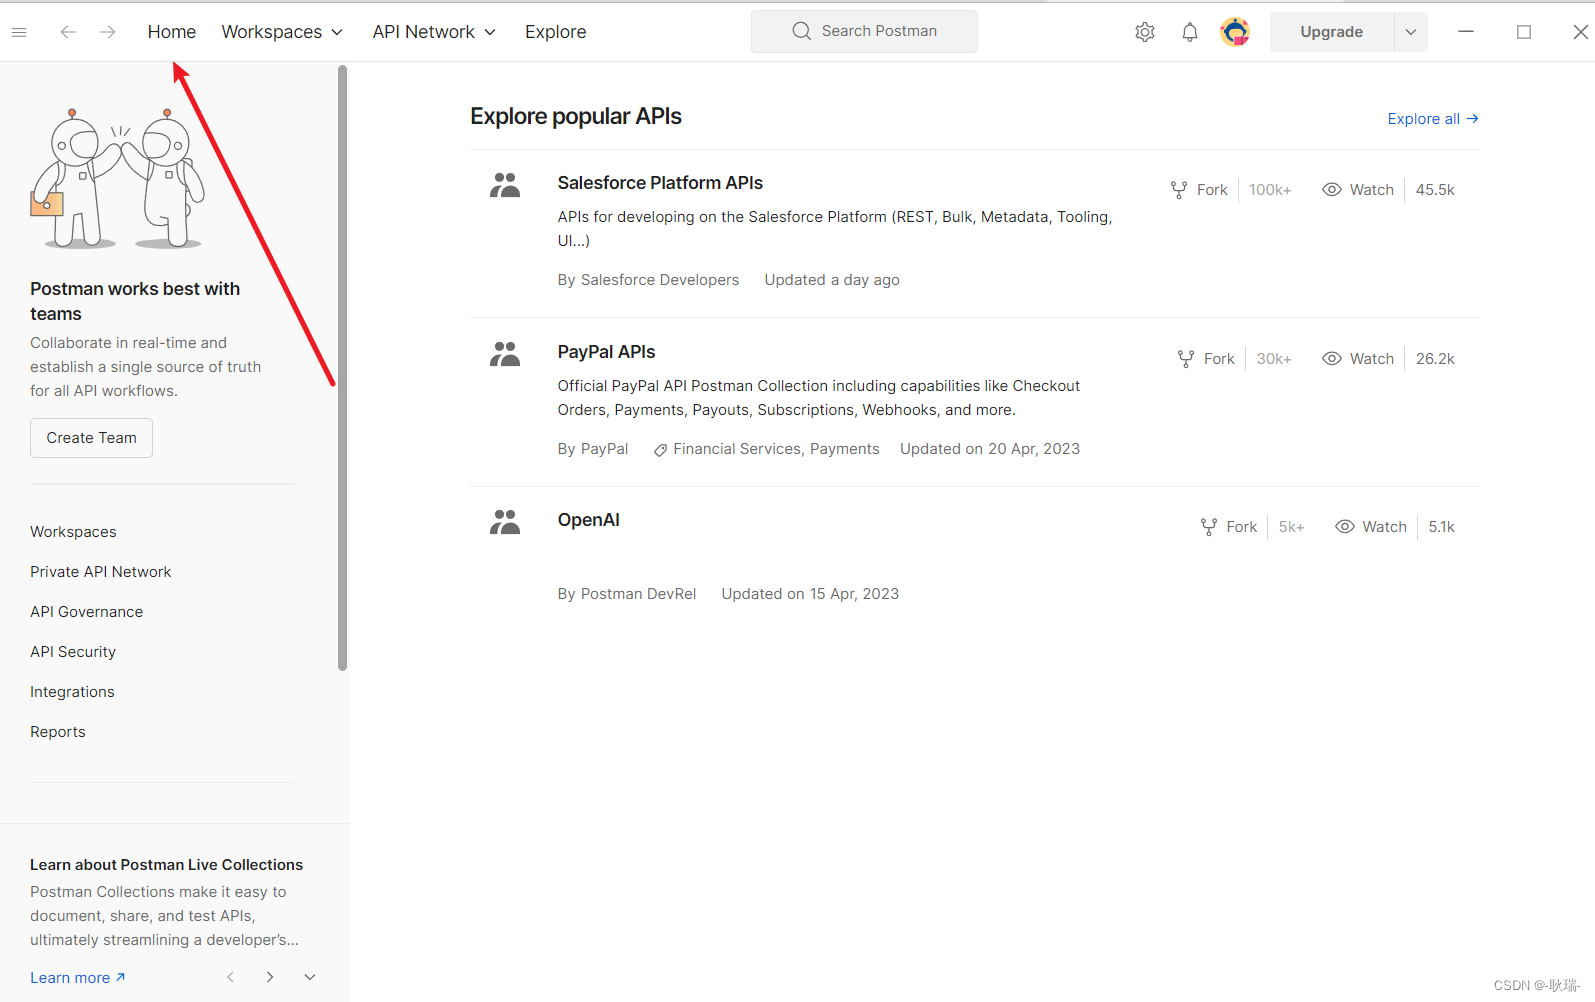Image resolution: width=1595 pixels, height=1002 pixels.
Task: Minimize the Postman window
Action: pyautogui.click(x=1466, y=32)
